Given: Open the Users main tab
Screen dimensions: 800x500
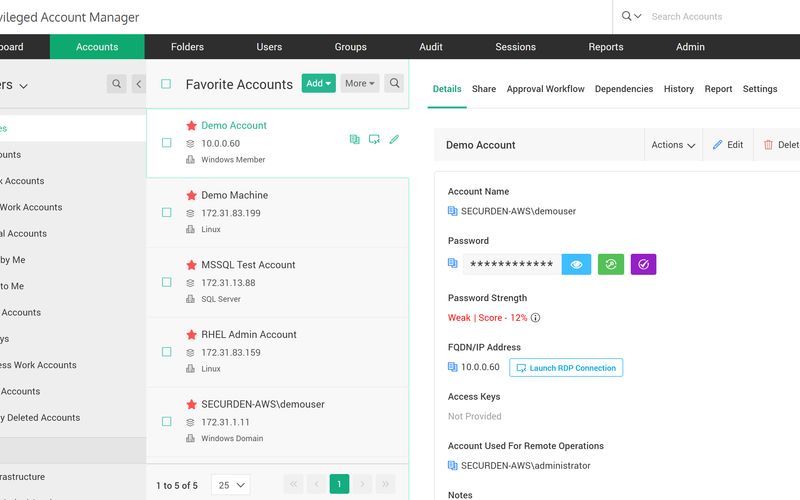Looking at the screenshot, I should pyautogui.click(x=269, y=47).
